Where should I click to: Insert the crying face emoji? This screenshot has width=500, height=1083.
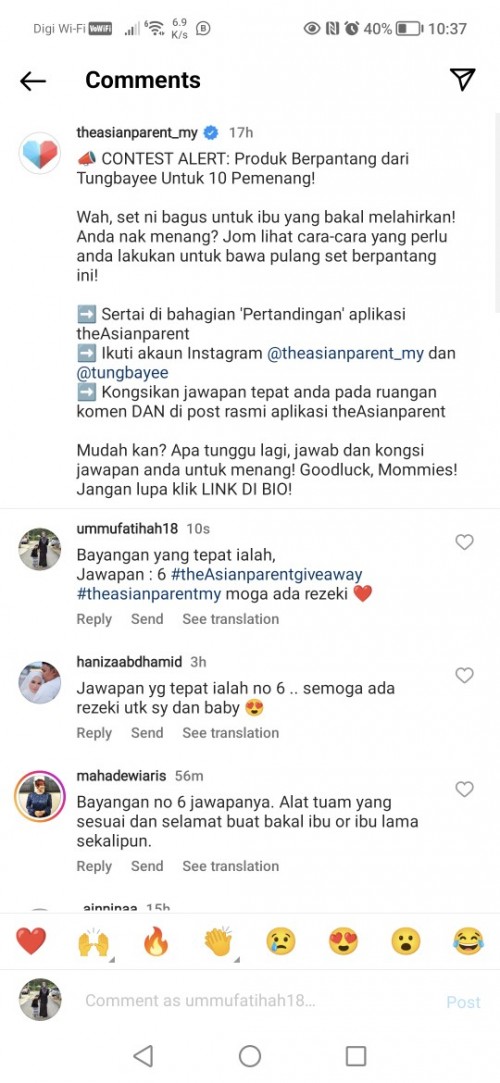point(281,941)
